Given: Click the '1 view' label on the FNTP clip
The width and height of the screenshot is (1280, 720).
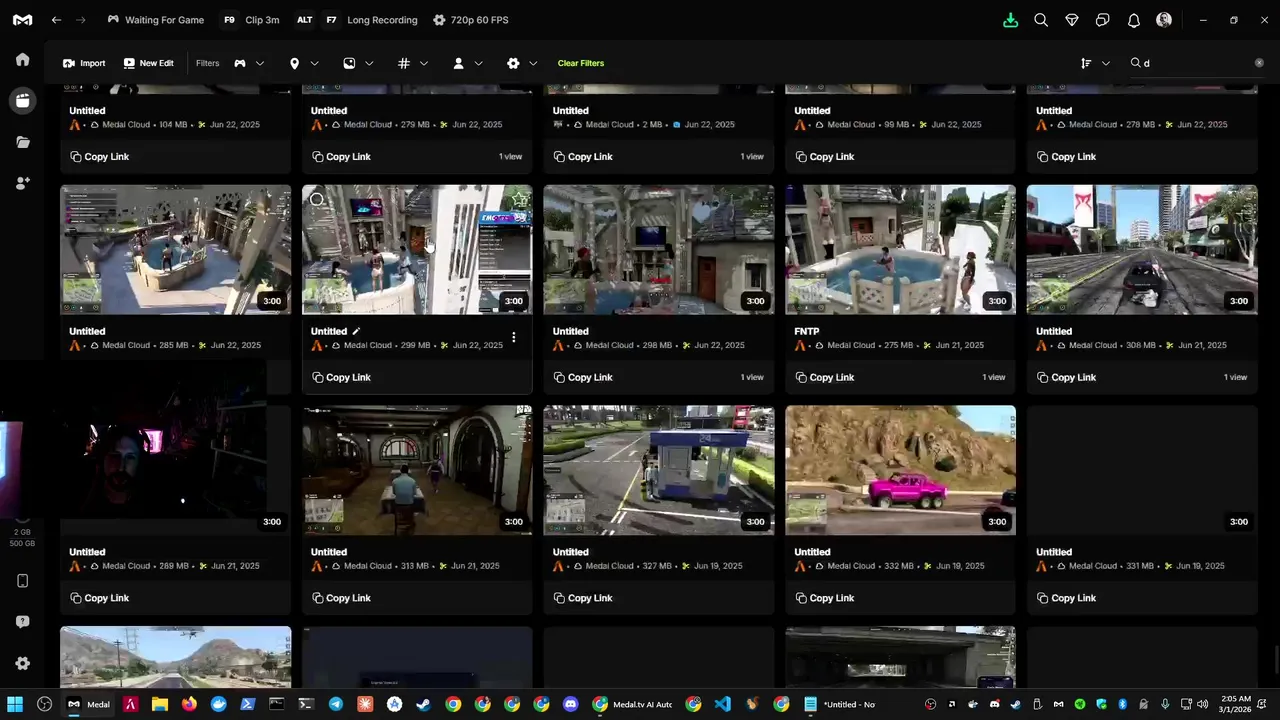Looking at the screenshot, I should tap(994, 377).
